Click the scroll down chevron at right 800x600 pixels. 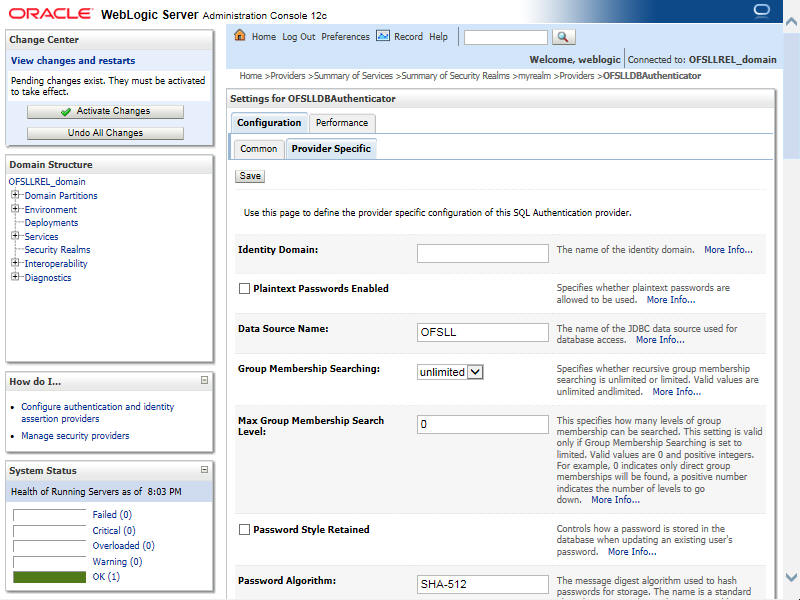click(791, 577)
